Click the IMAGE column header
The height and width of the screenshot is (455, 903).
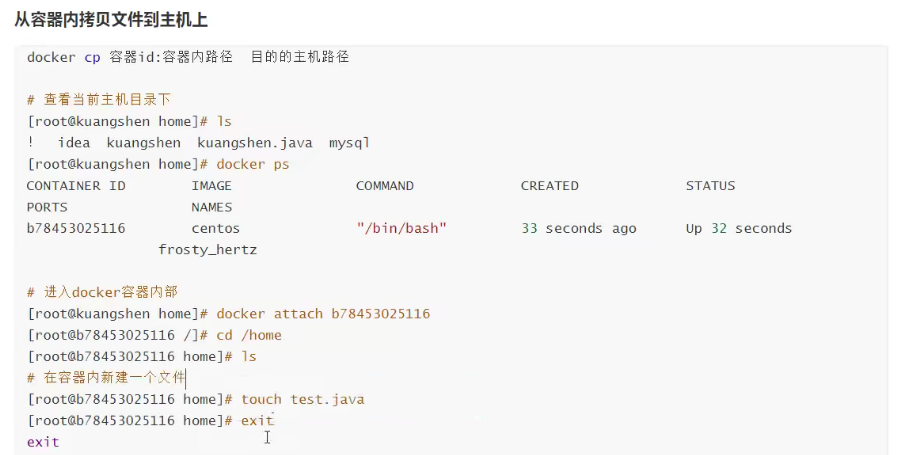click(211, 186)
